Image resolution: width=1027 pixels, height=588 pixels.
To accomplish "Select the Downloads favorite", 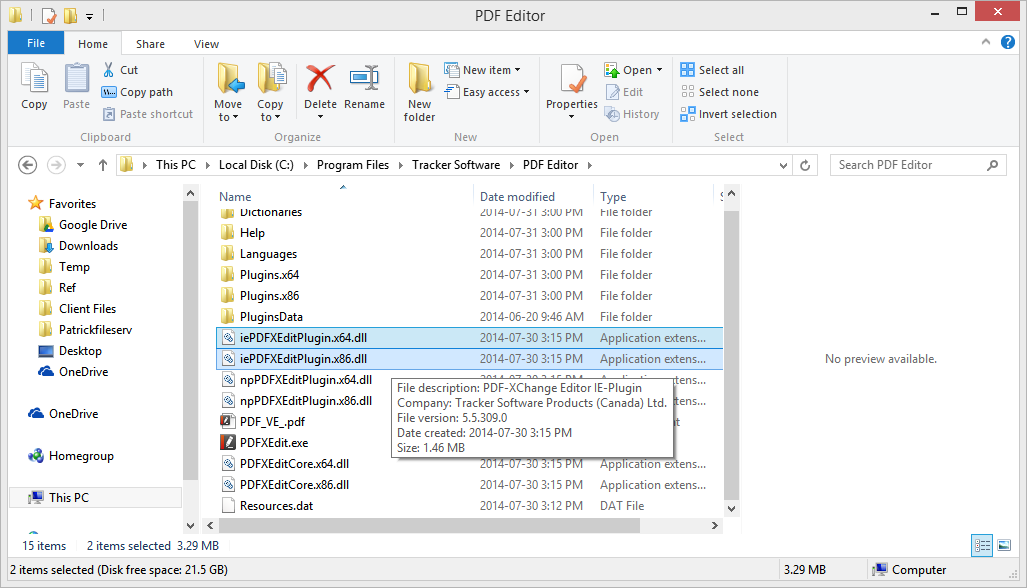I will pos(79,246).
